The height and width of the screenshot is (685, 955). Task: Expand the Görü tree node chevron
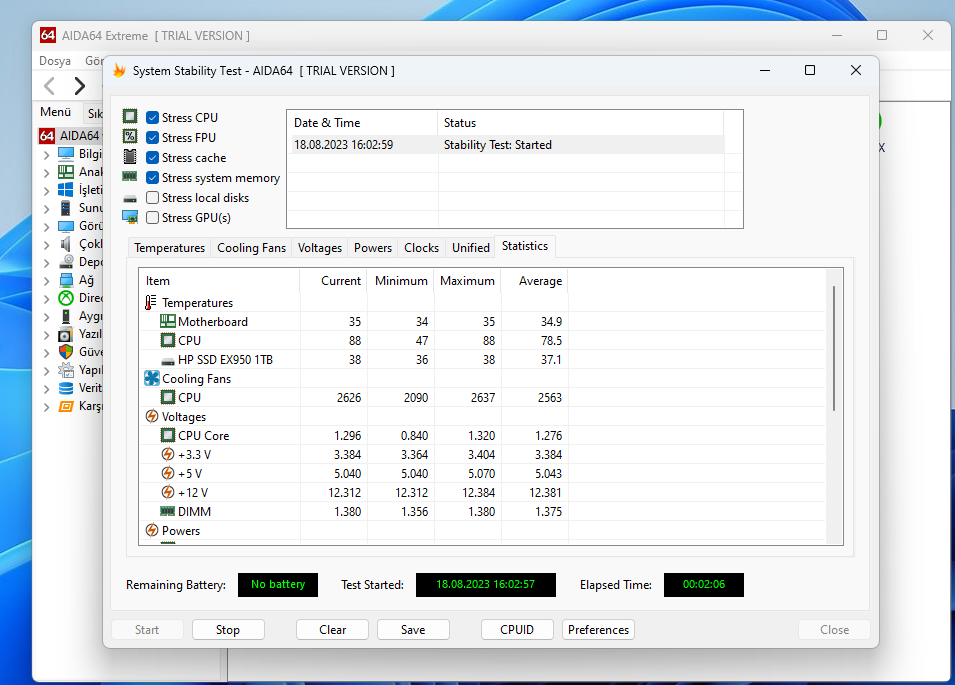(x=46, y=227)
